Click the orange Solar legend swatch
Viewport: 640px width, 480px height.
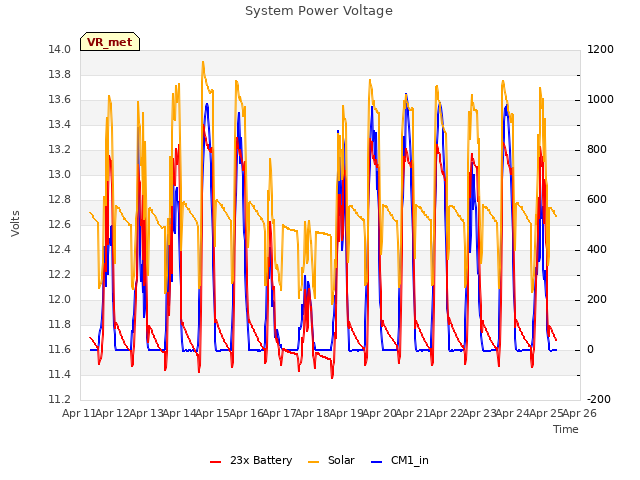[313, 461]
